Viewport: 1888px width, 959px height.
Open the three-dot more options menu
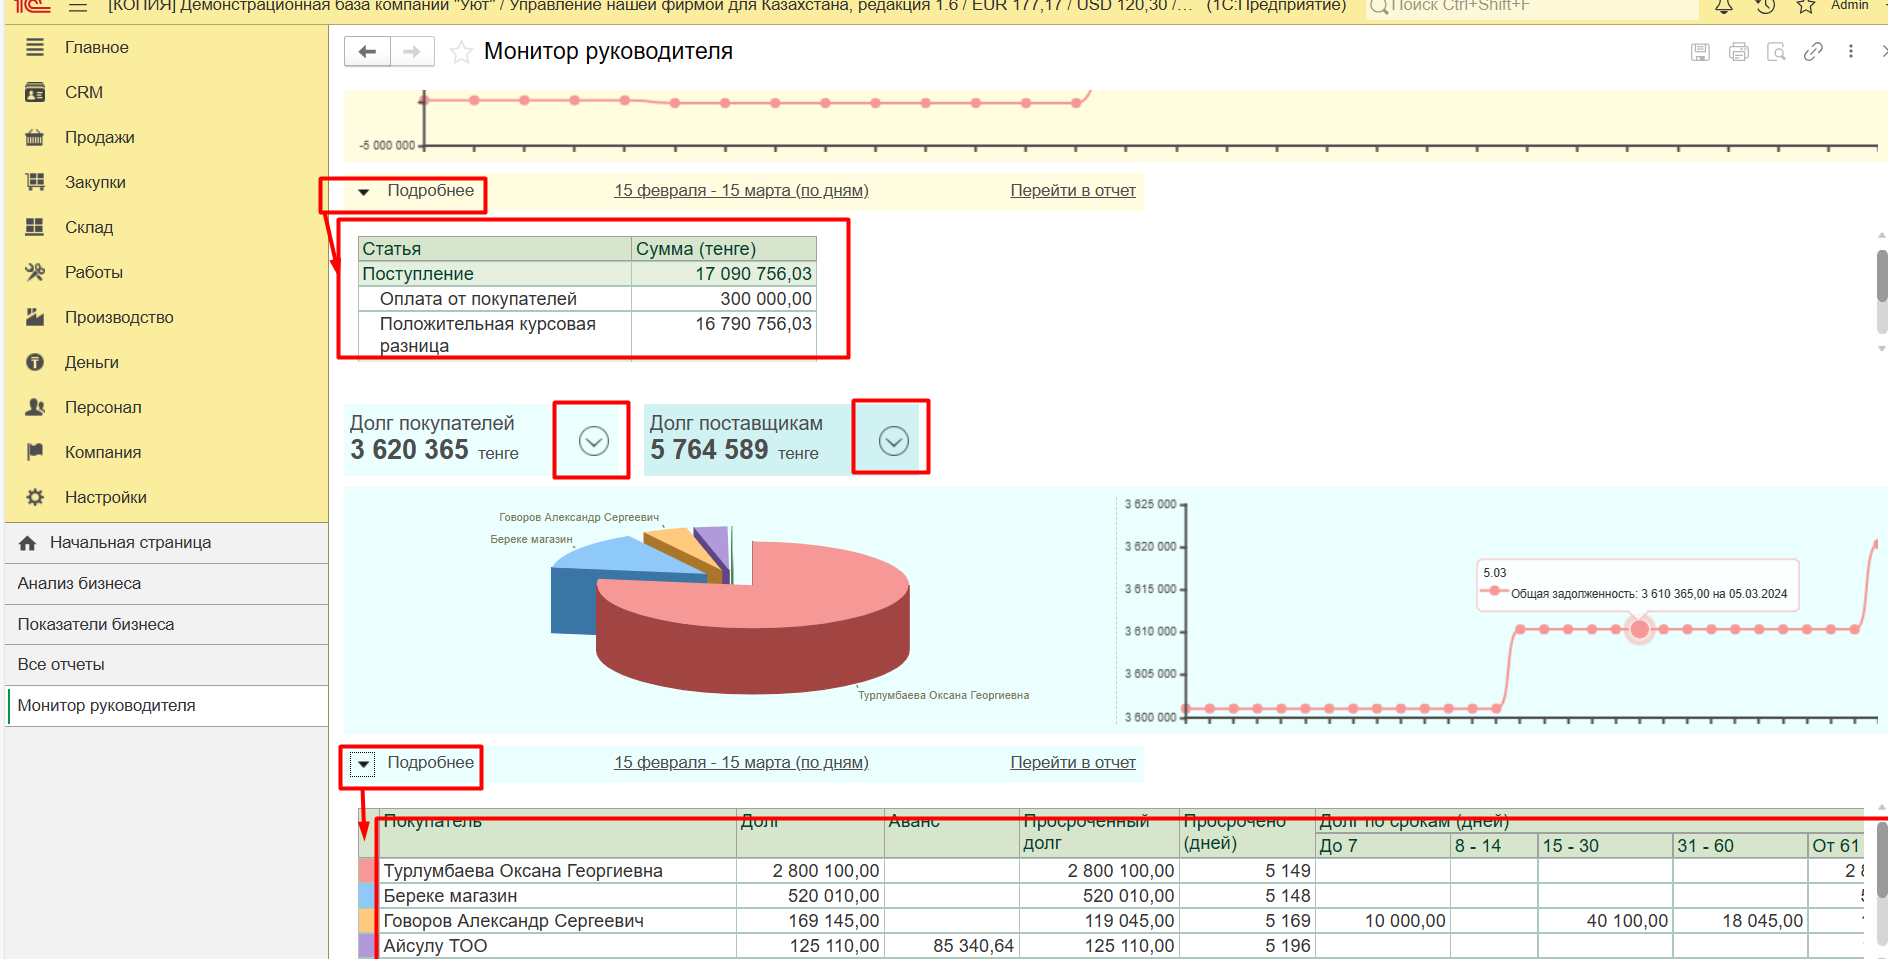(x=1851, y=52)
